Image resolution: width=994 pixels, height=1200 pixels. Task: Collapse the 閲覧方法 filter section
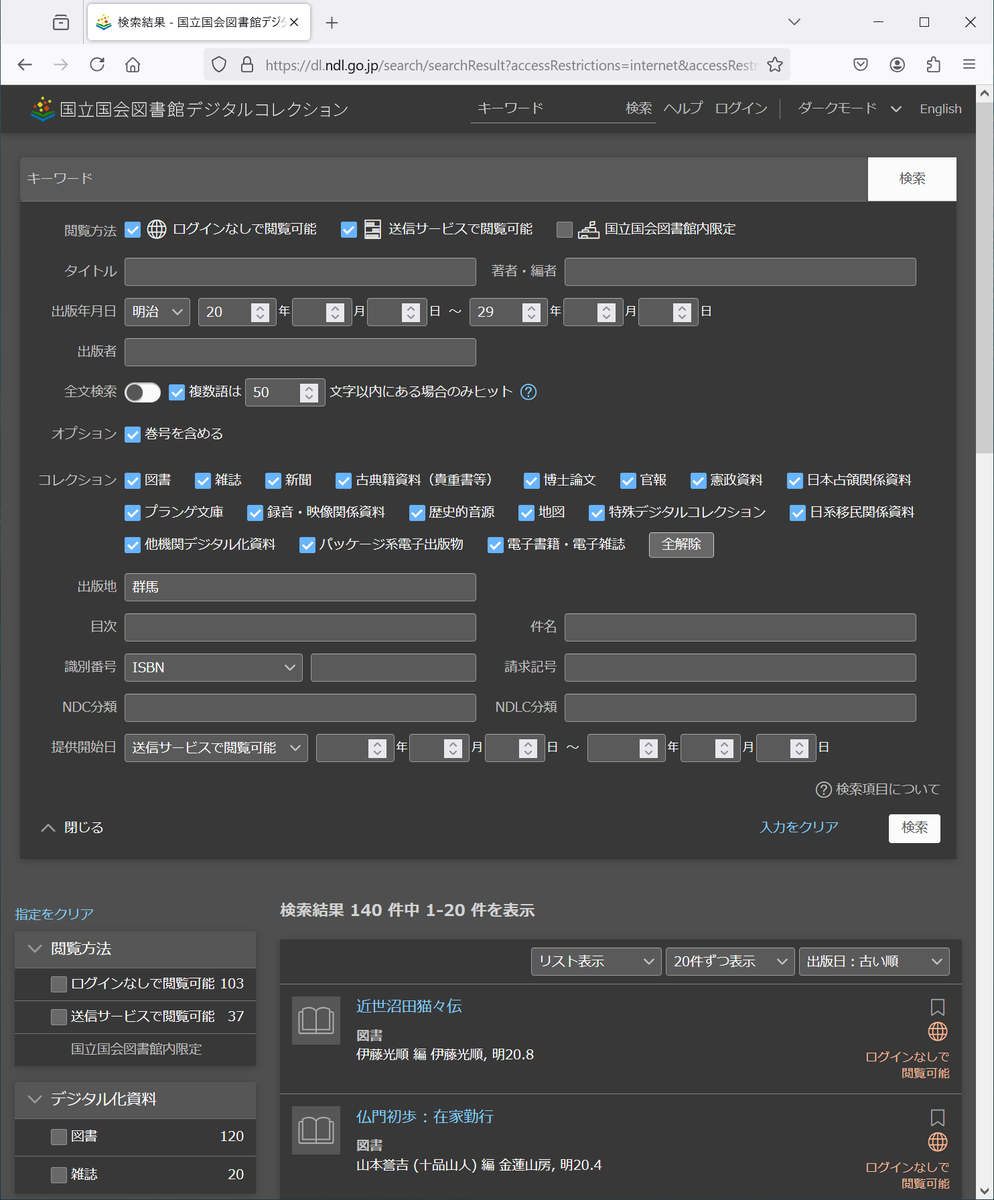(x=135, y=949)
